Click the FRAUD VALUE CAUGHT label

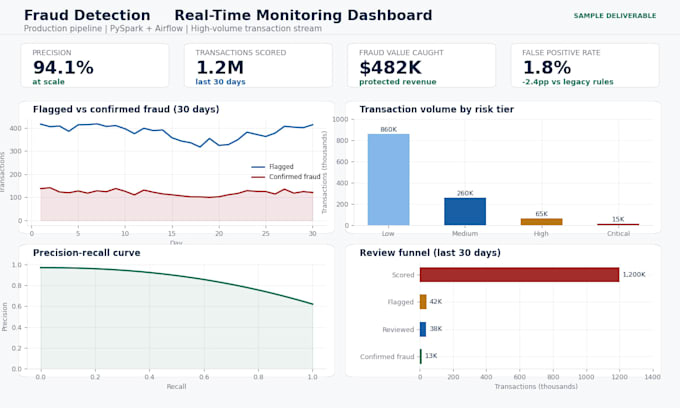[401, 52]
